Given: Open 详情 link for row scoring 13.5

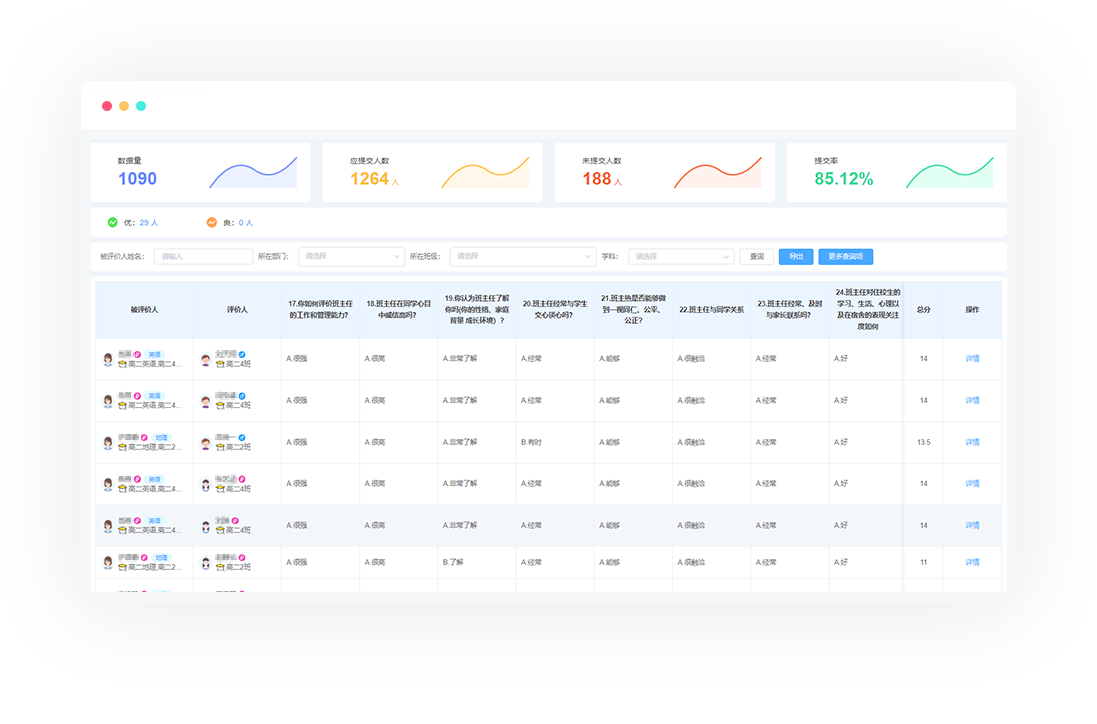Looking at the screenshot, I should 971,442.
